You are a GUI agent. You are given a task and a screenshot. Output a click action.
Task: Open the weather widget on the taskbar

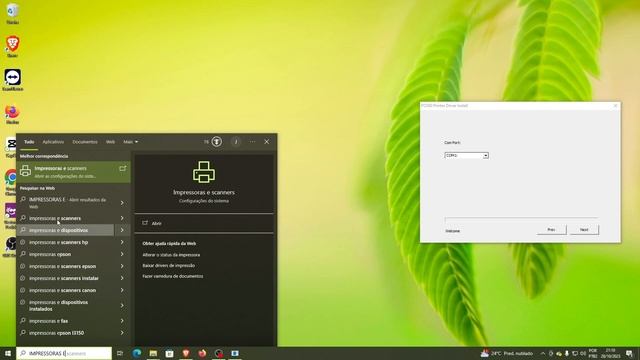507,353
